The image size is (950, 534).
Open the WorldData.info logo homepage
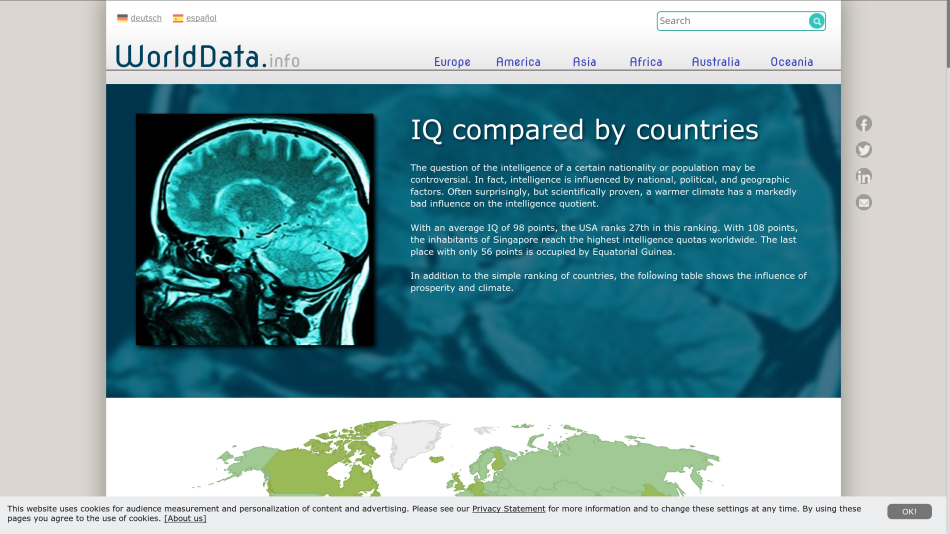point(208,56)
